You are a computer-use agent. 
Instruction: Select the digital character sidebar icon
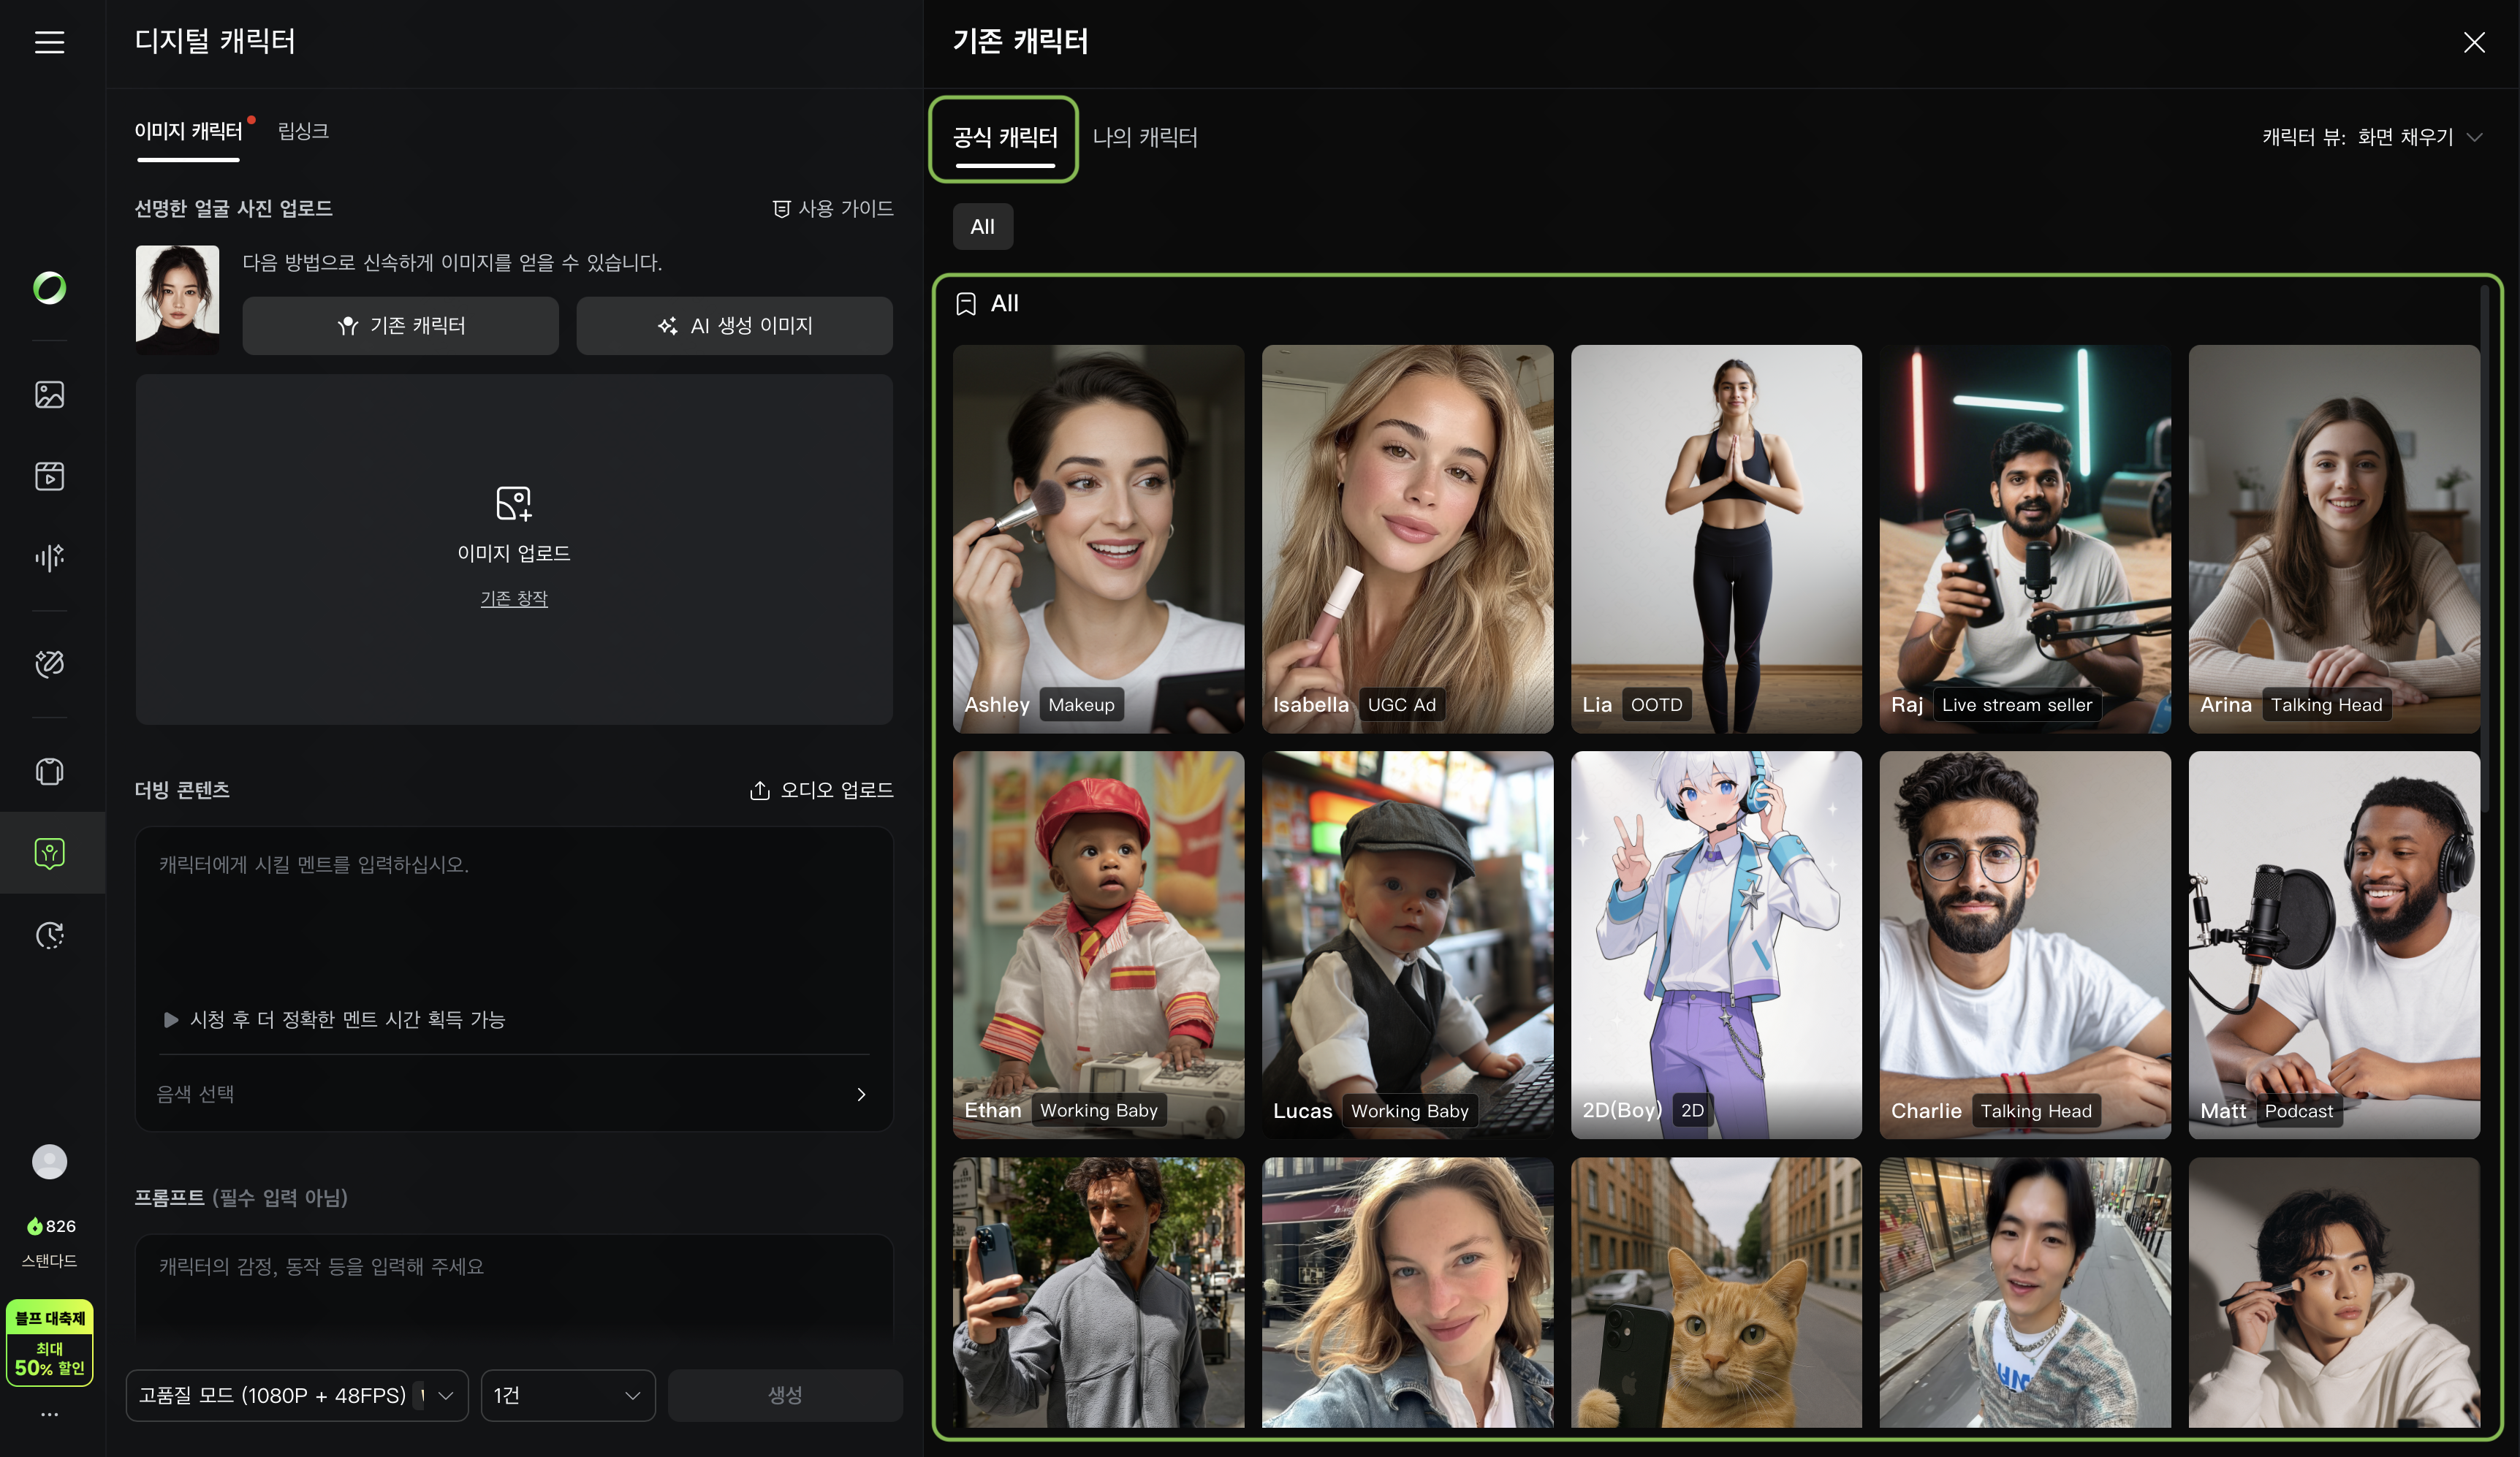coord(49,853)
